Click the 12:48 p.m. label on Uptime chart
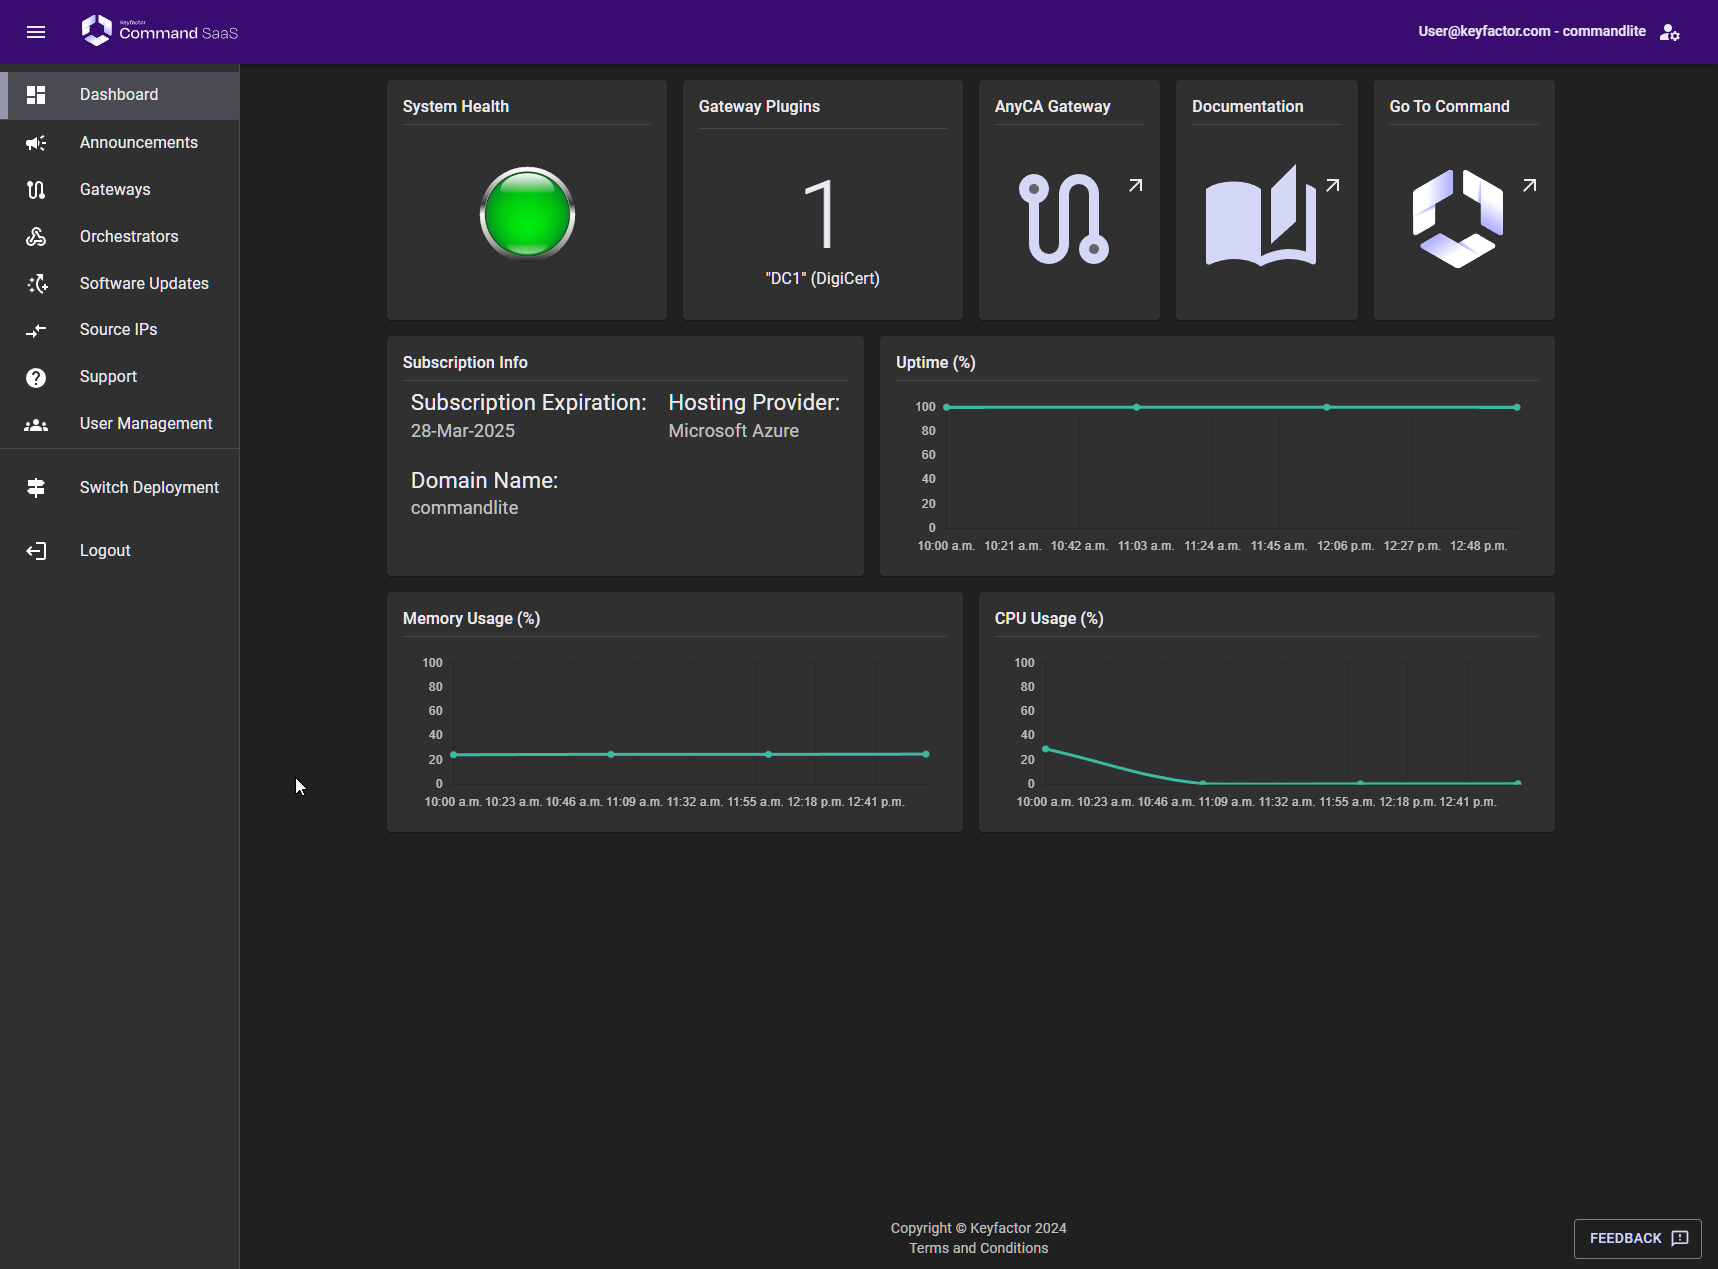 pos(1478,546)
